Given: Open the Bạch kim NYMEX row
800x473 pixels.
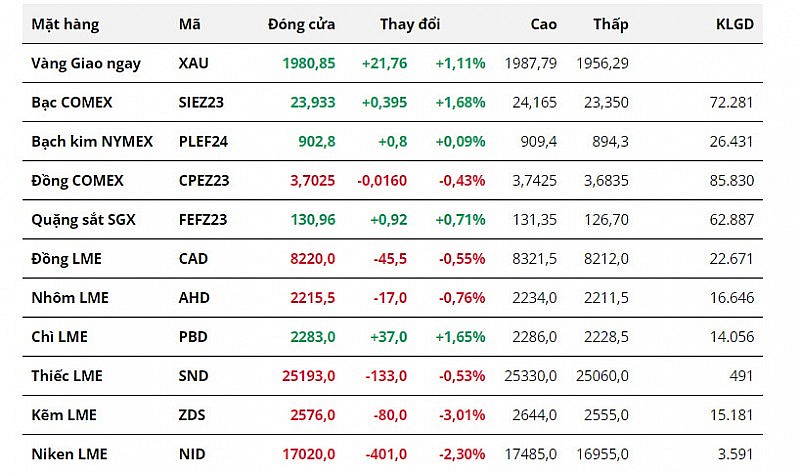Looking at the screenshot, I should [x=92, y=141].
